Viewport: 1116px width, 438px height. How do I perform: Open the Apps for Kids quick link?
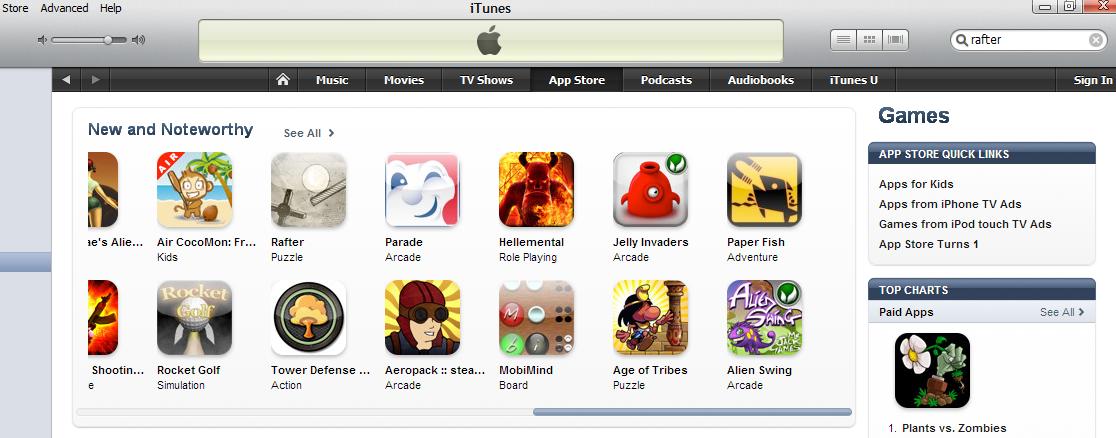916,184
